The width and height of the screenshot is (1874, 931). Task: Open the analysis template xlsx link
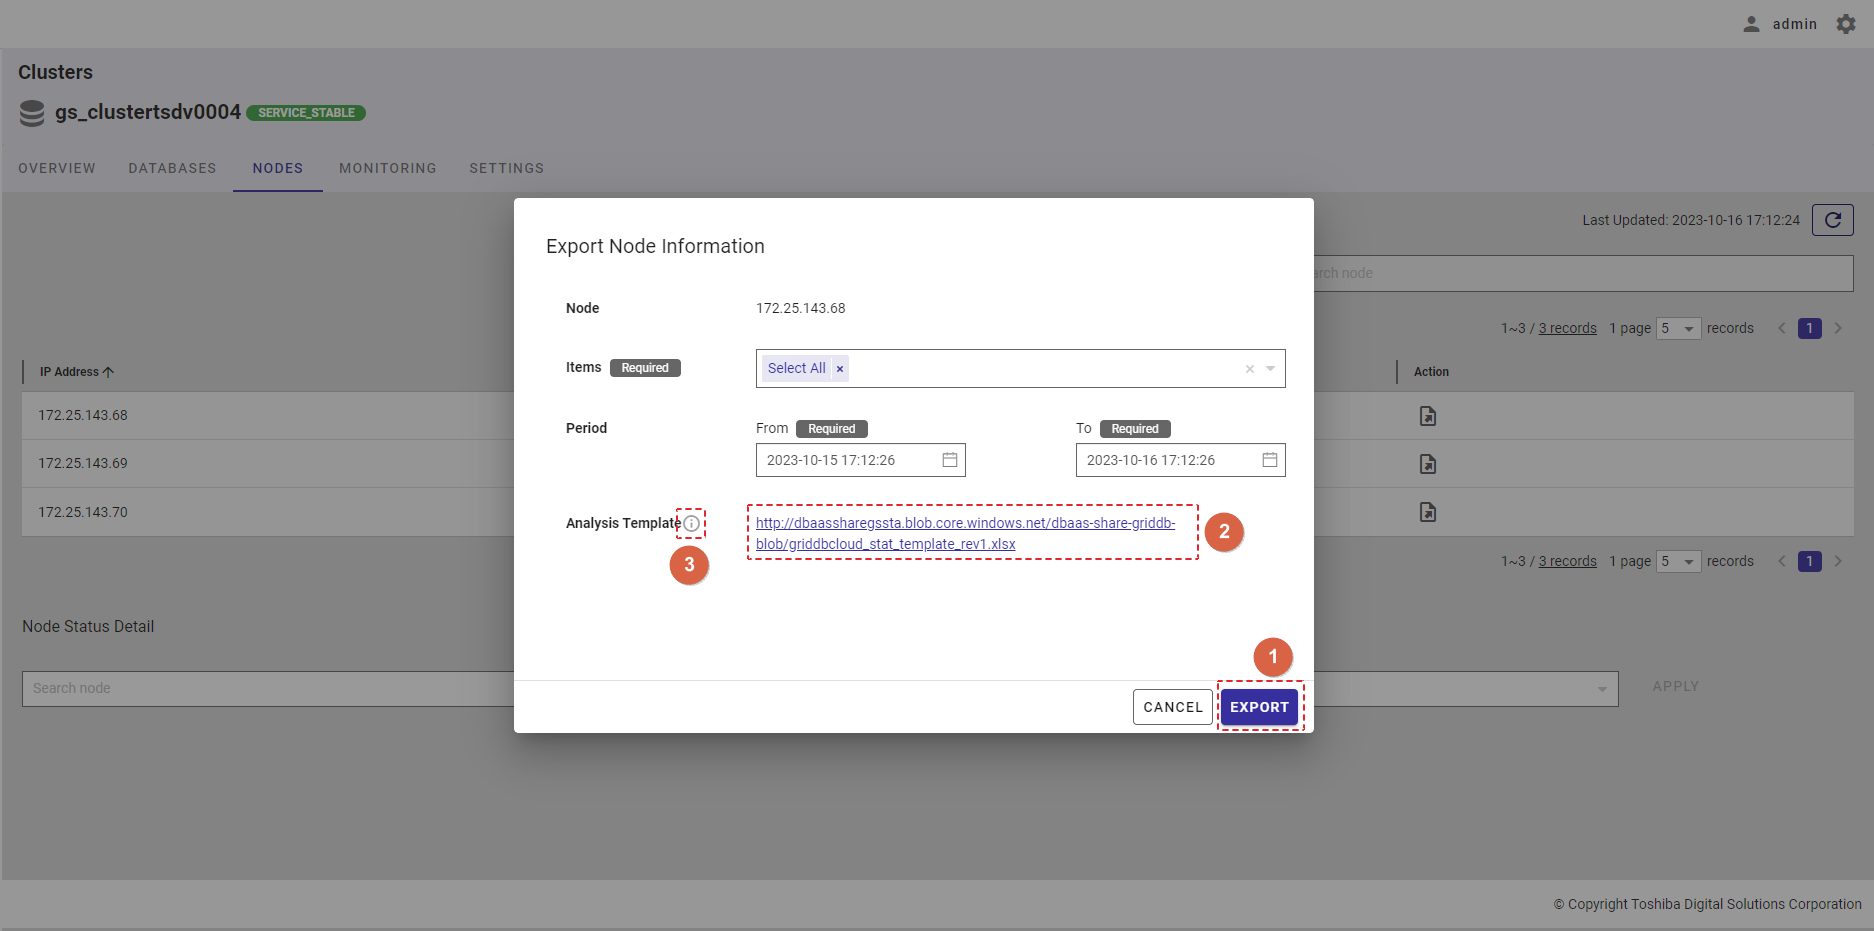point(964,533)
